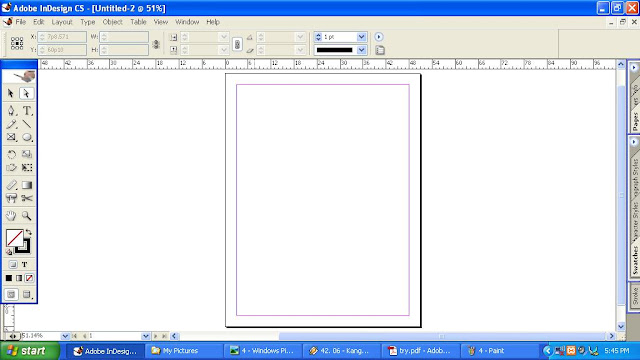Open the stroke type dropdown

pyautogui.click(x=361, y=50)
